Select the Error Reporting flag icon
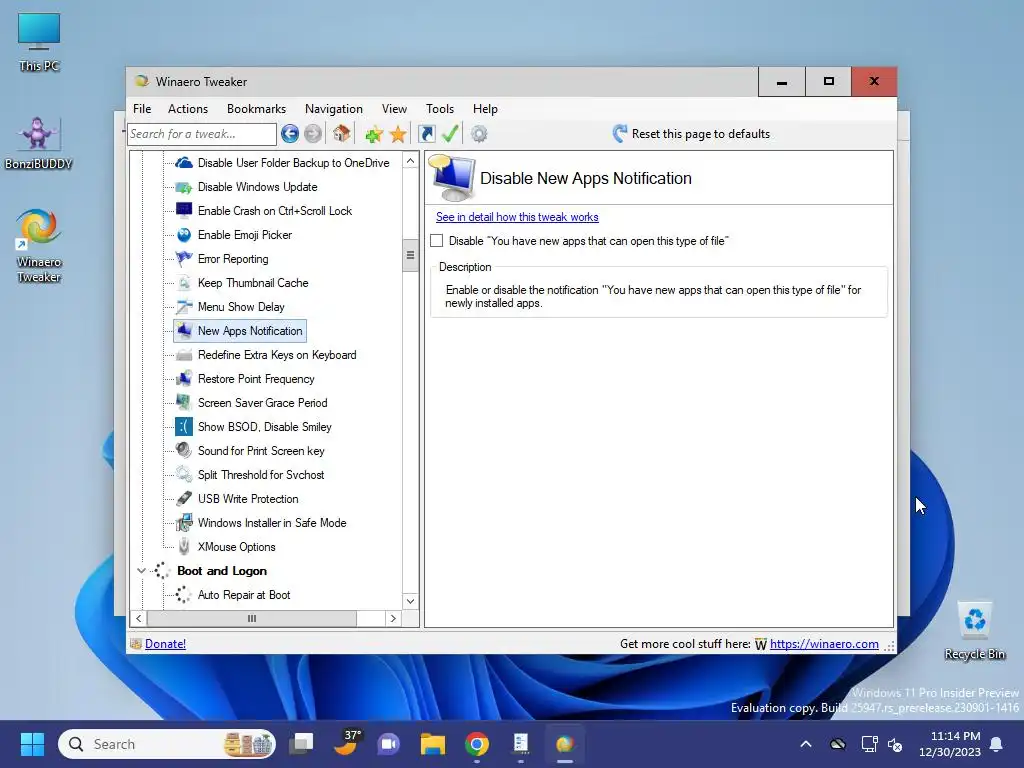Screen dimensions: 1024x768 point(184,259)
